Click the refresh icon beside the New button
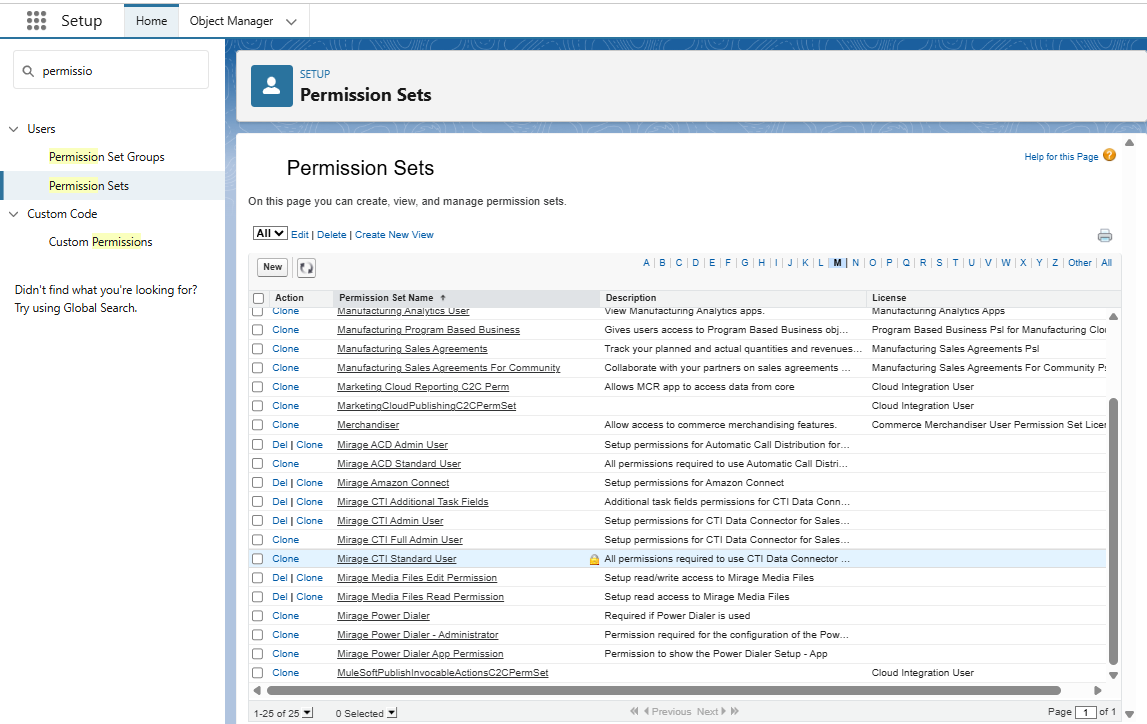Image resolution: width=1147 pixels, height=724 pixels. click(306, 267)
